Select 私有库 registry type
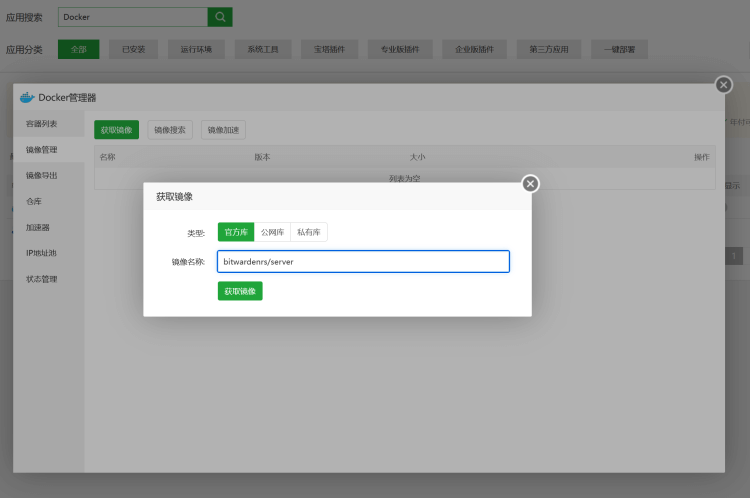 [309, 232]
